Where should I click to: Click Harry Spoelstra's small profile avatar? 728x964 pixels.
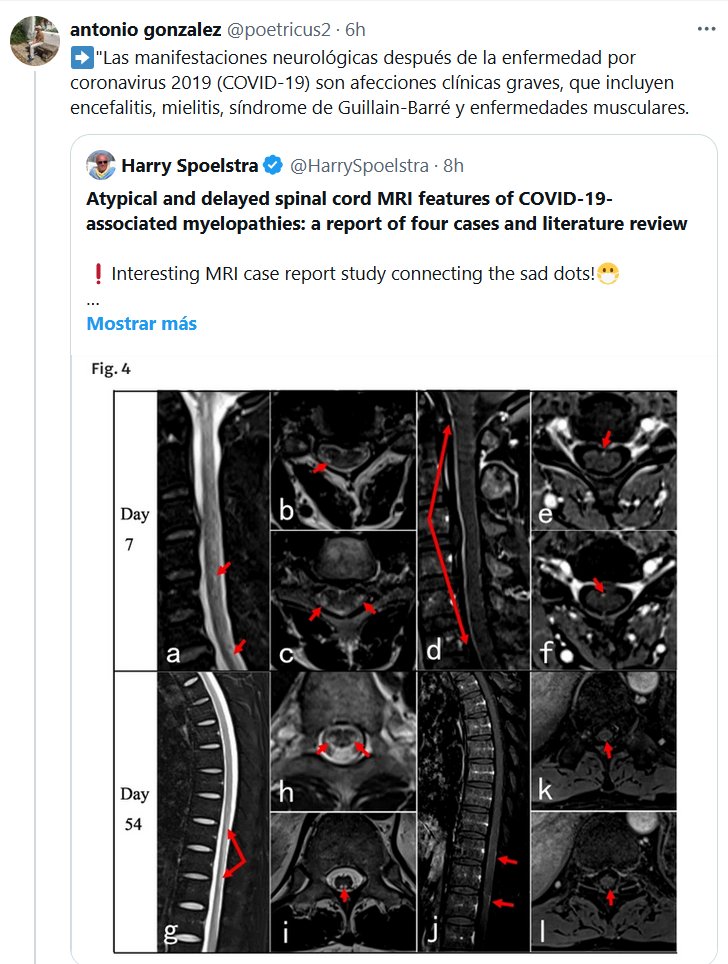[x=101, y=165]
